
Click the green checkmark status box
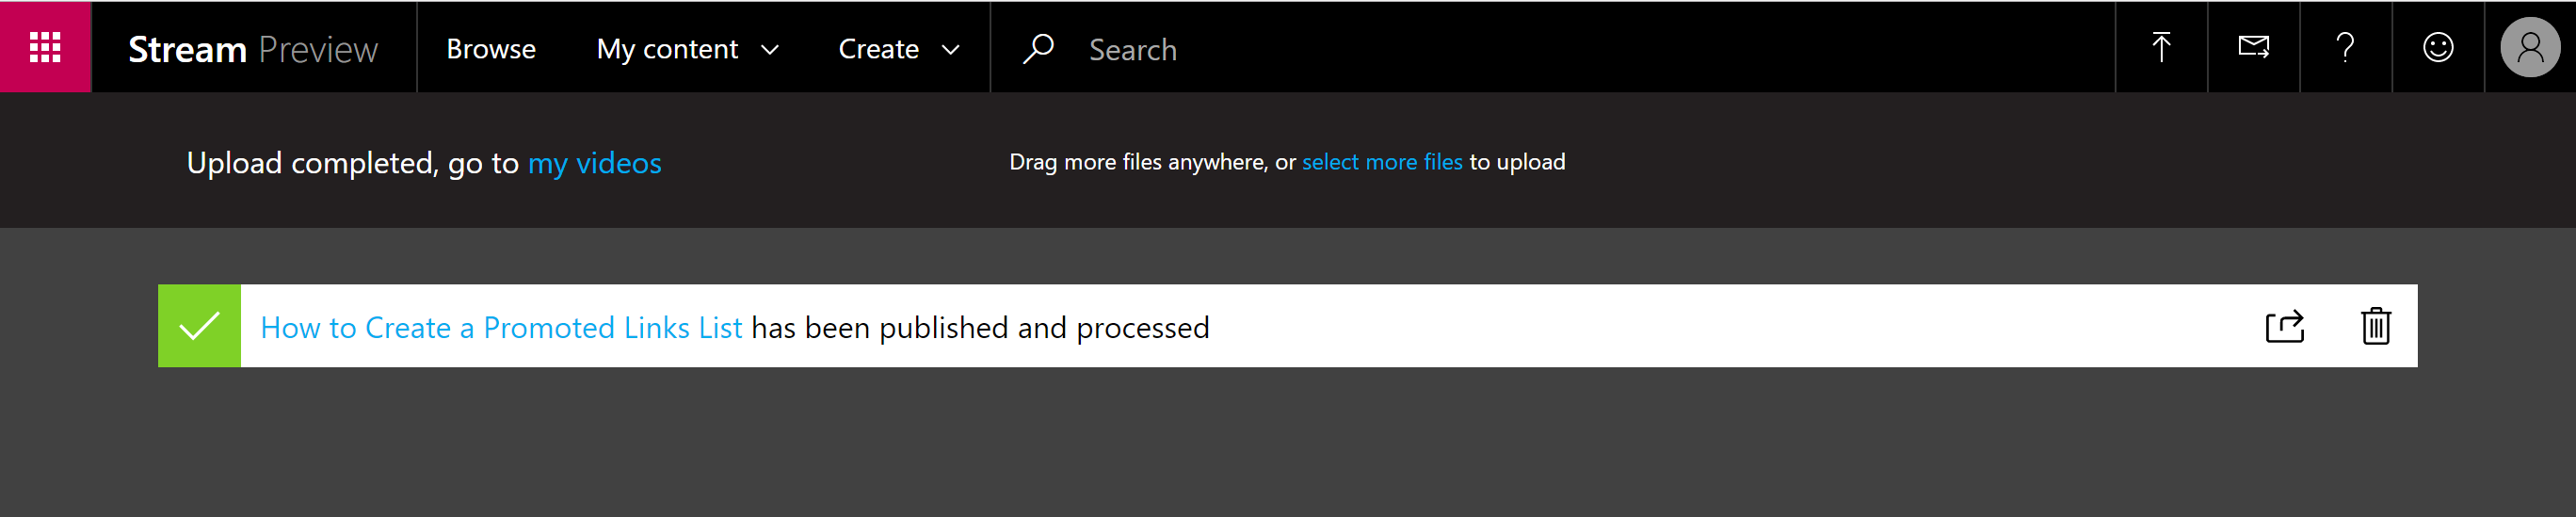click(x=199, y=326)
